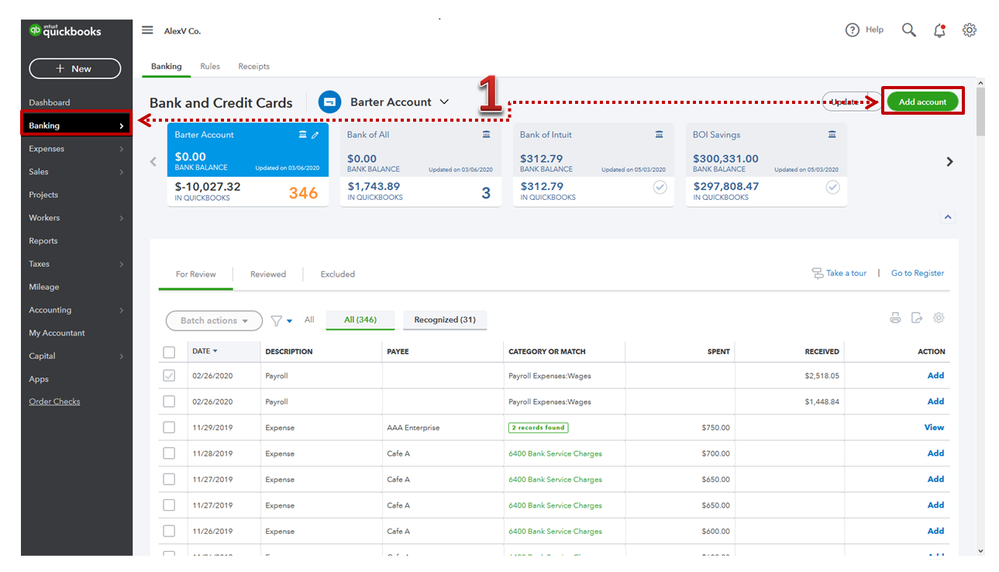Switch to the Receipts tab
Viewport: 999px width, 572px height.
[x=254, y=66]
